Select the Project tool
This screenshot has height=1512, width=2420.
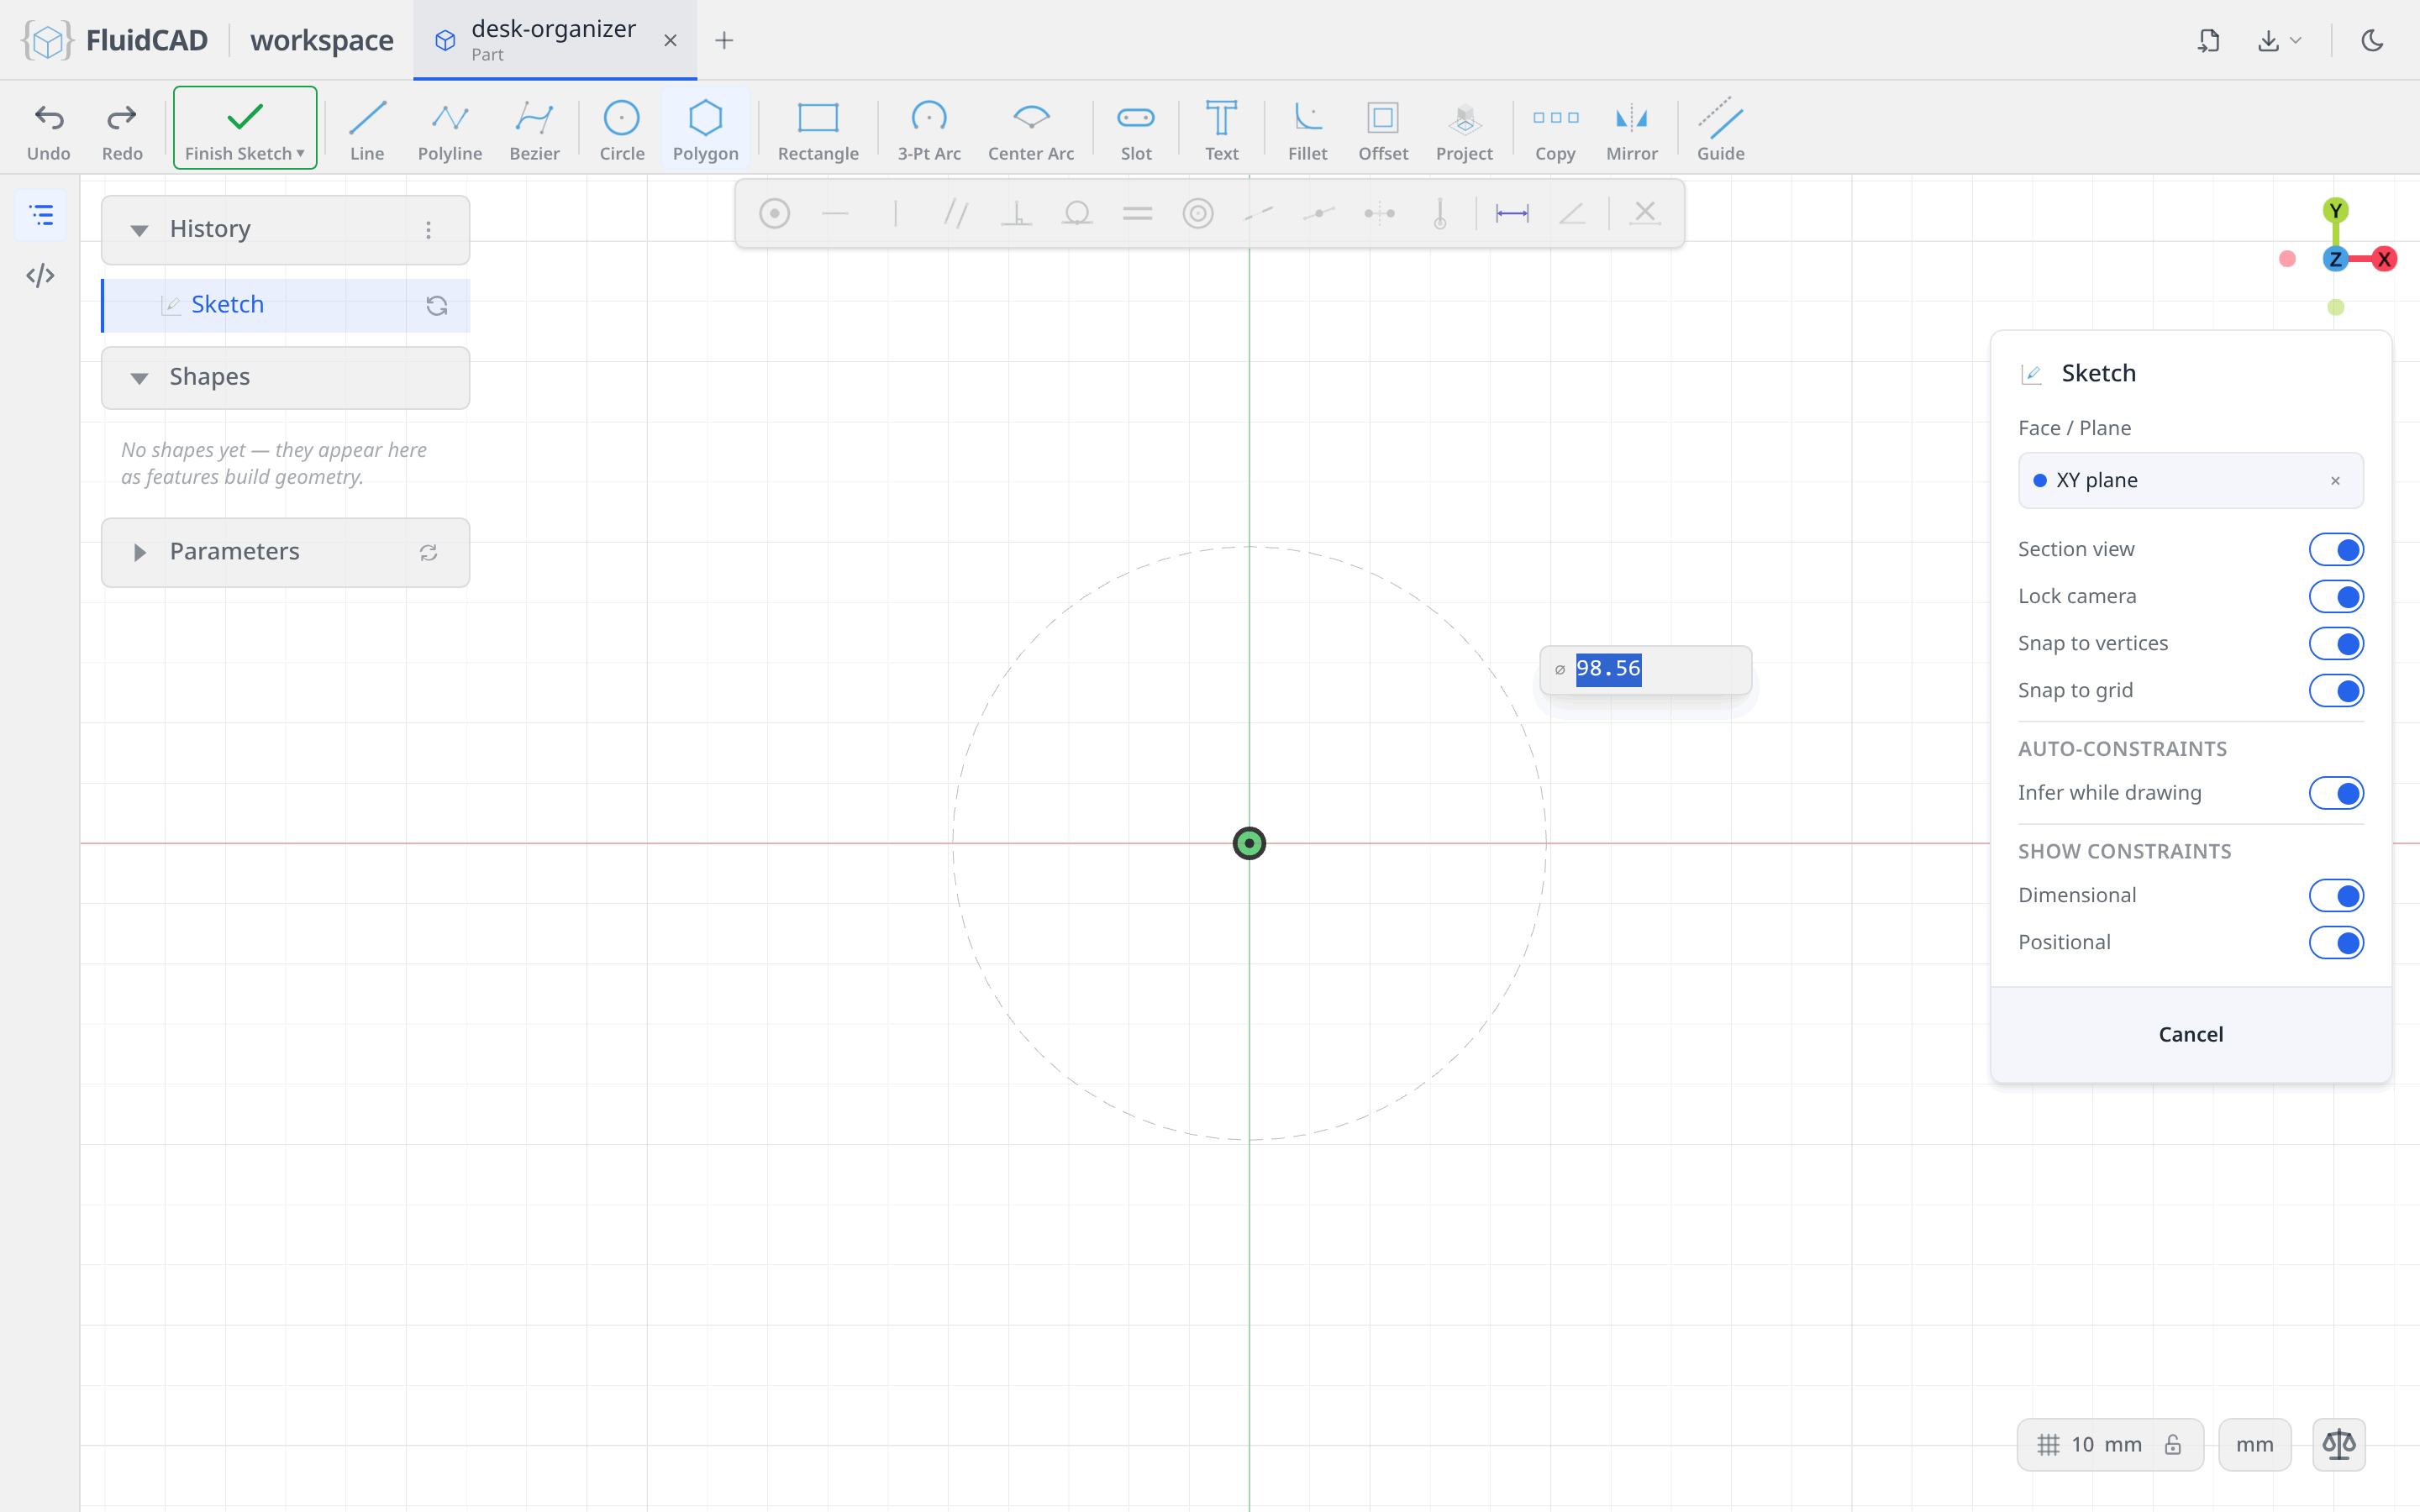click(1464, 130)
